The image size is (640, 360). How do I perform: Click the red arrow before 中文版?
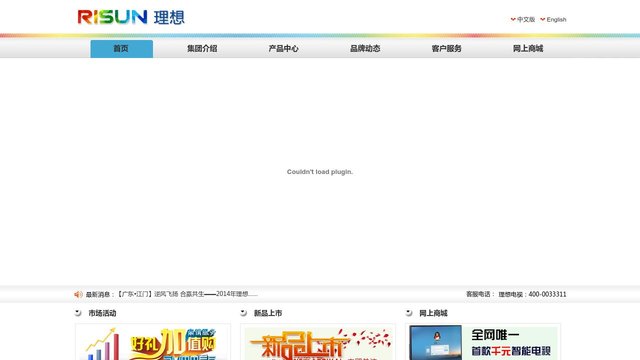pos(513,19)
